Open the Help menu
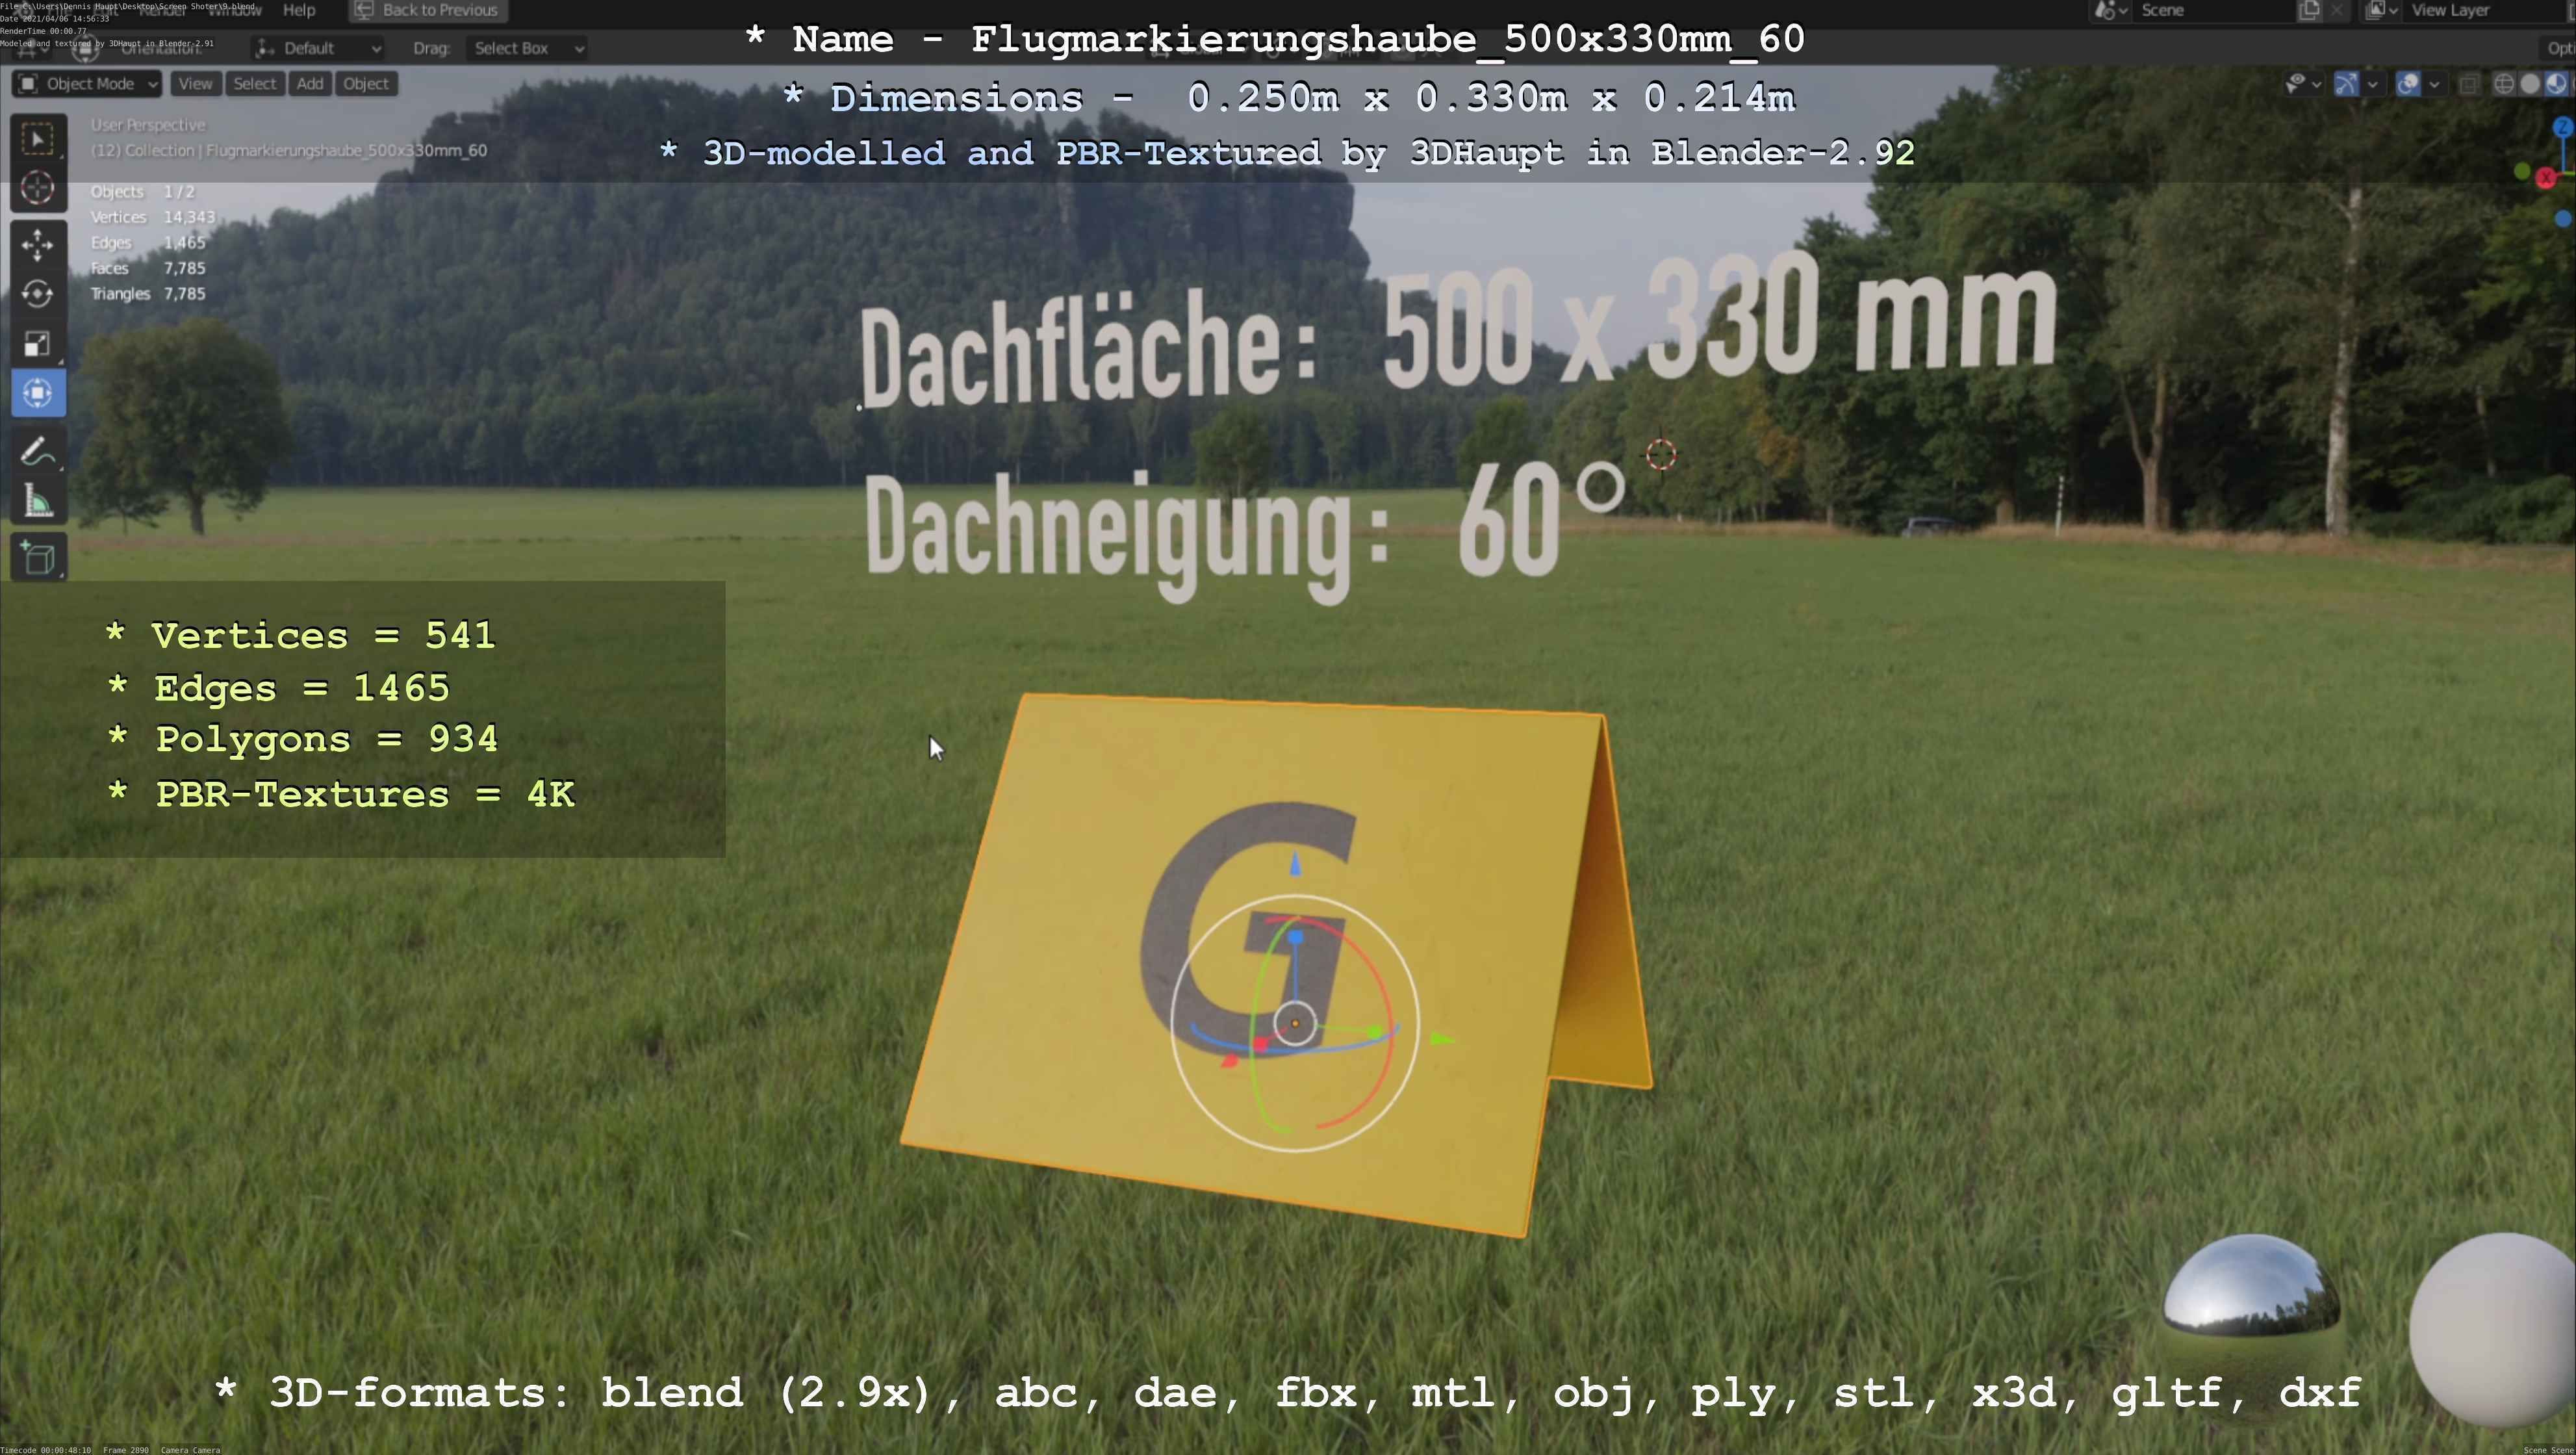2576x1455 pixels. 299,10
